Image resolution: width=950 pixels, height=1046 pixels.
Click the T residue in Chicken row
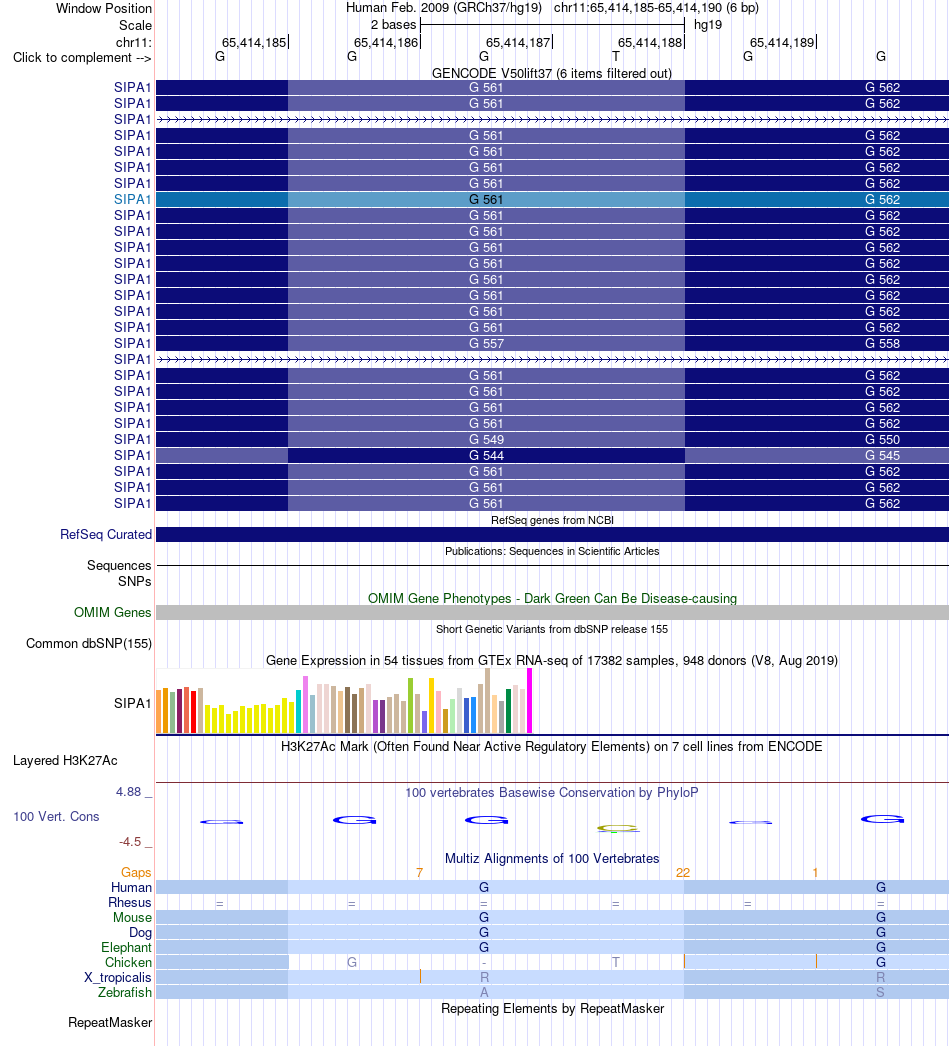pyautogui.click(x=616, y=963)
